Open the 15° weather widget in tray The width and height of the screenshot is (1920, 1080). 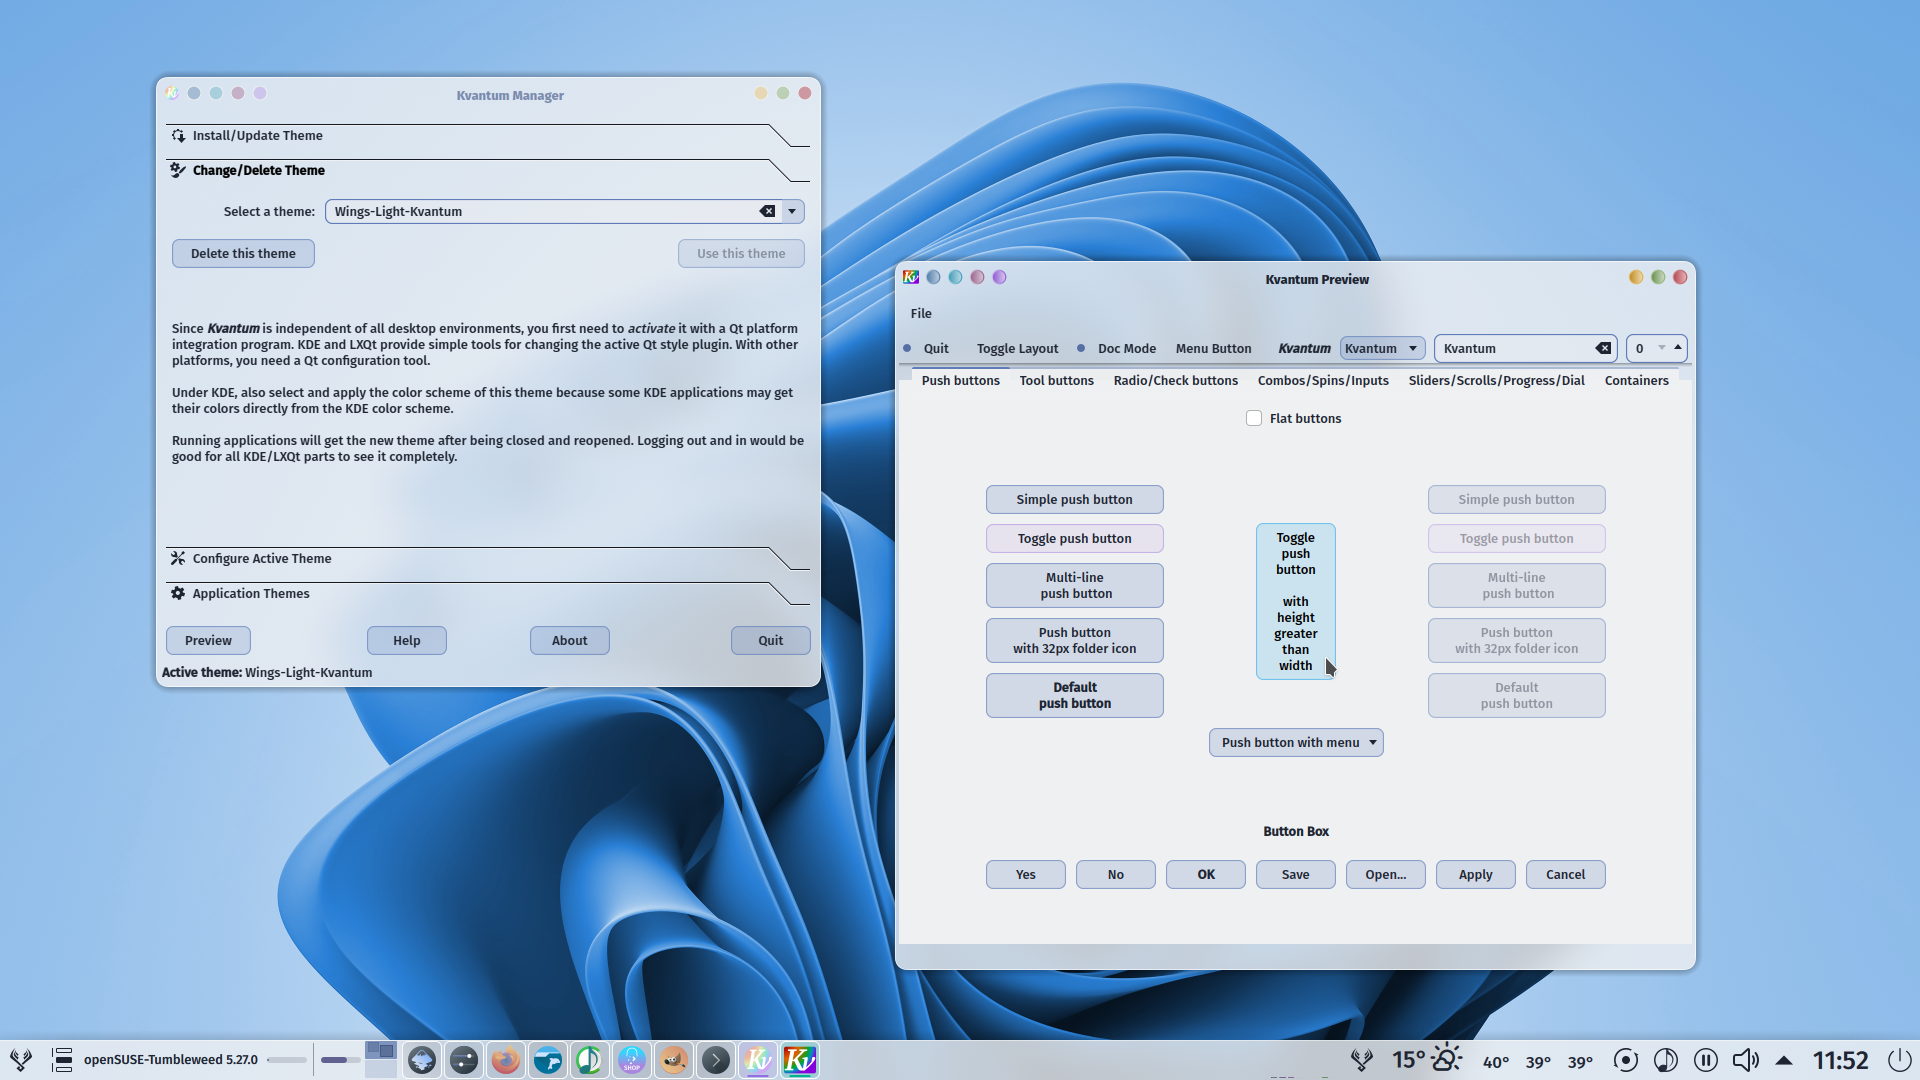tap(1427, 1059)
